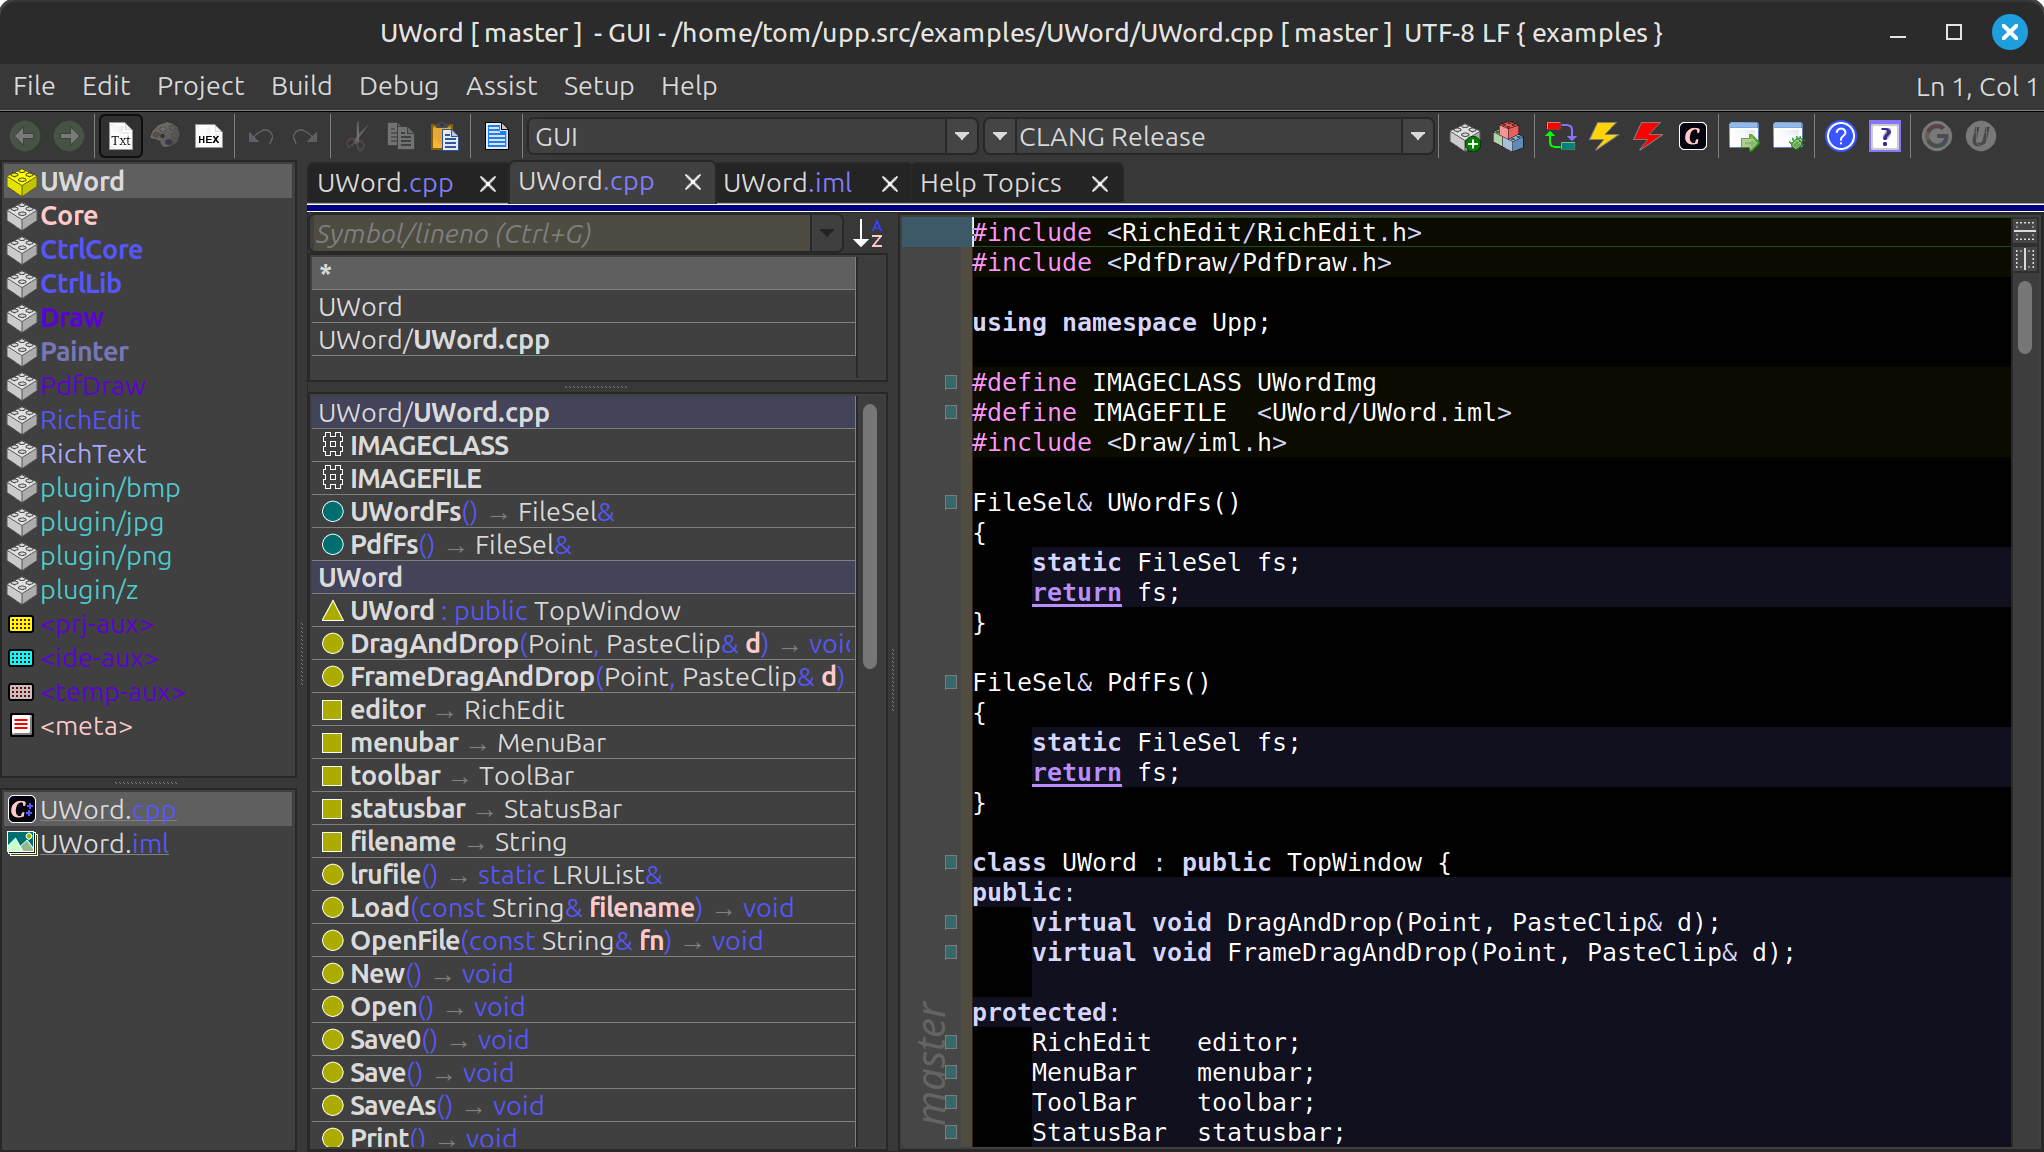This screenshot has width=2044, height=1152.
Task: Open the Setup menu
Action: [x=598, y=86]
